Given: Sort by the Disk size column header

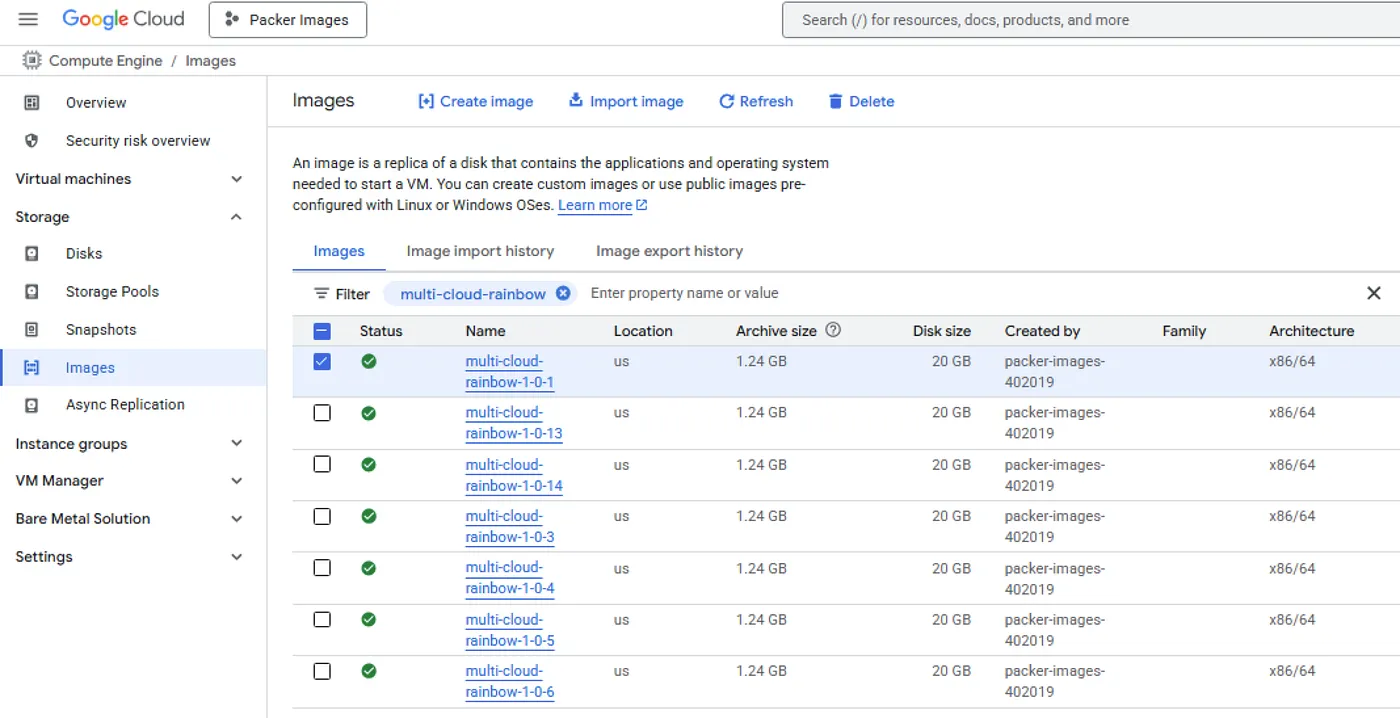Looking at the screenshot, I should click(942, 331).
